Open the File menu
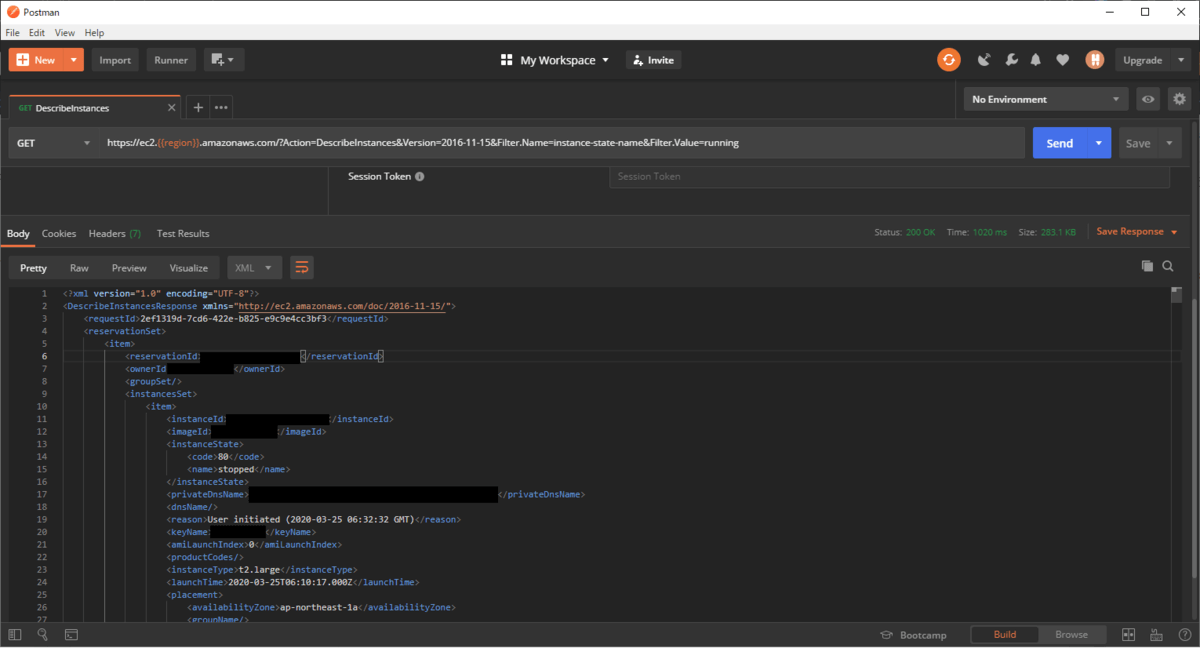This screenshot has height=648, width=1200. coord(12,33)
